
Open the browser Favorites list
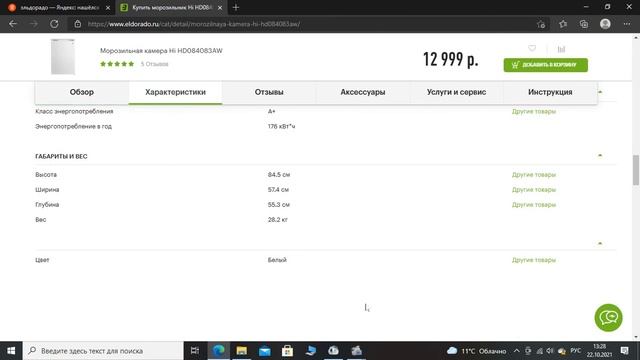563,24
